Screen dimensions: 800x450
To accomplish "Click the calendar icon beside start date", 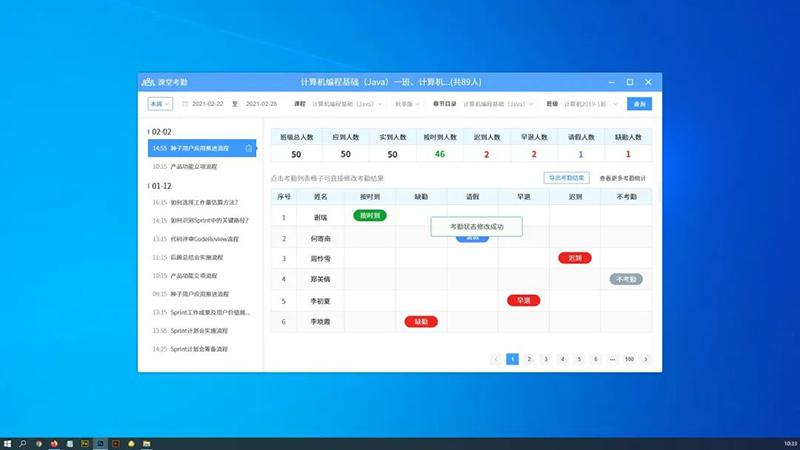I will tap(184, 104).
